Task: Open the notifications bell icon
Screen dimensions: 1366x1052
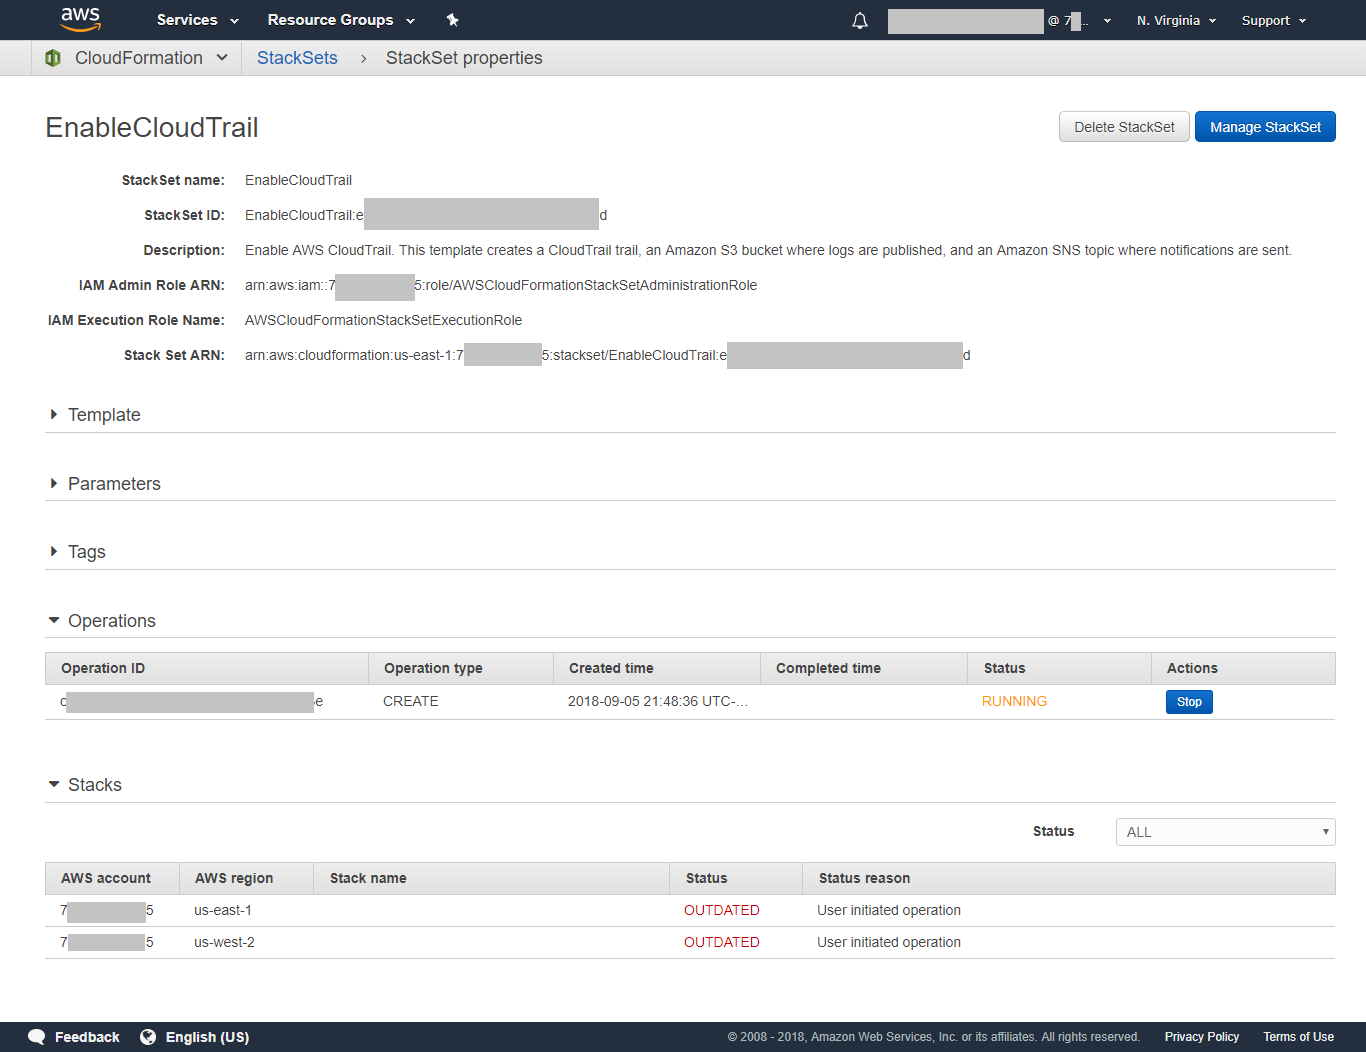Action: (860, 20)
